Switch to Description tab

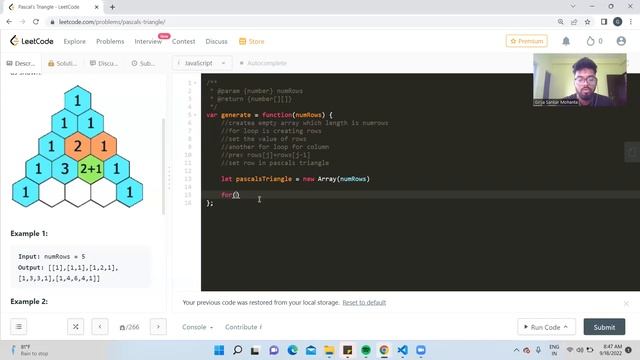point(21,63)
